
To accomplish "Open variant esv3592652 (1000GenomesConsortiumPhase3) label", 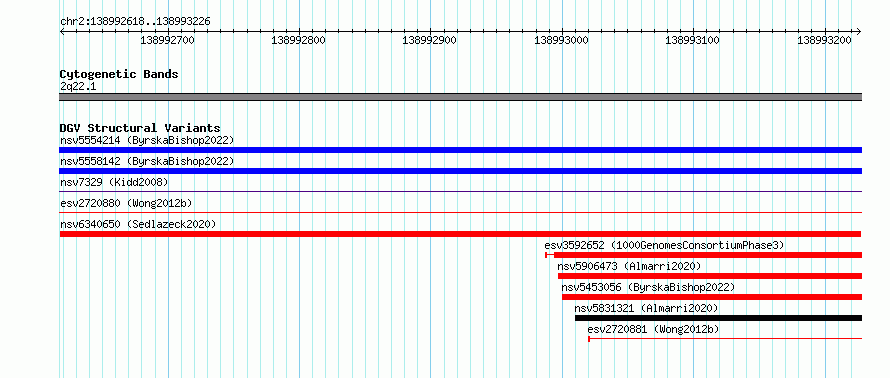I will [664, 245].
